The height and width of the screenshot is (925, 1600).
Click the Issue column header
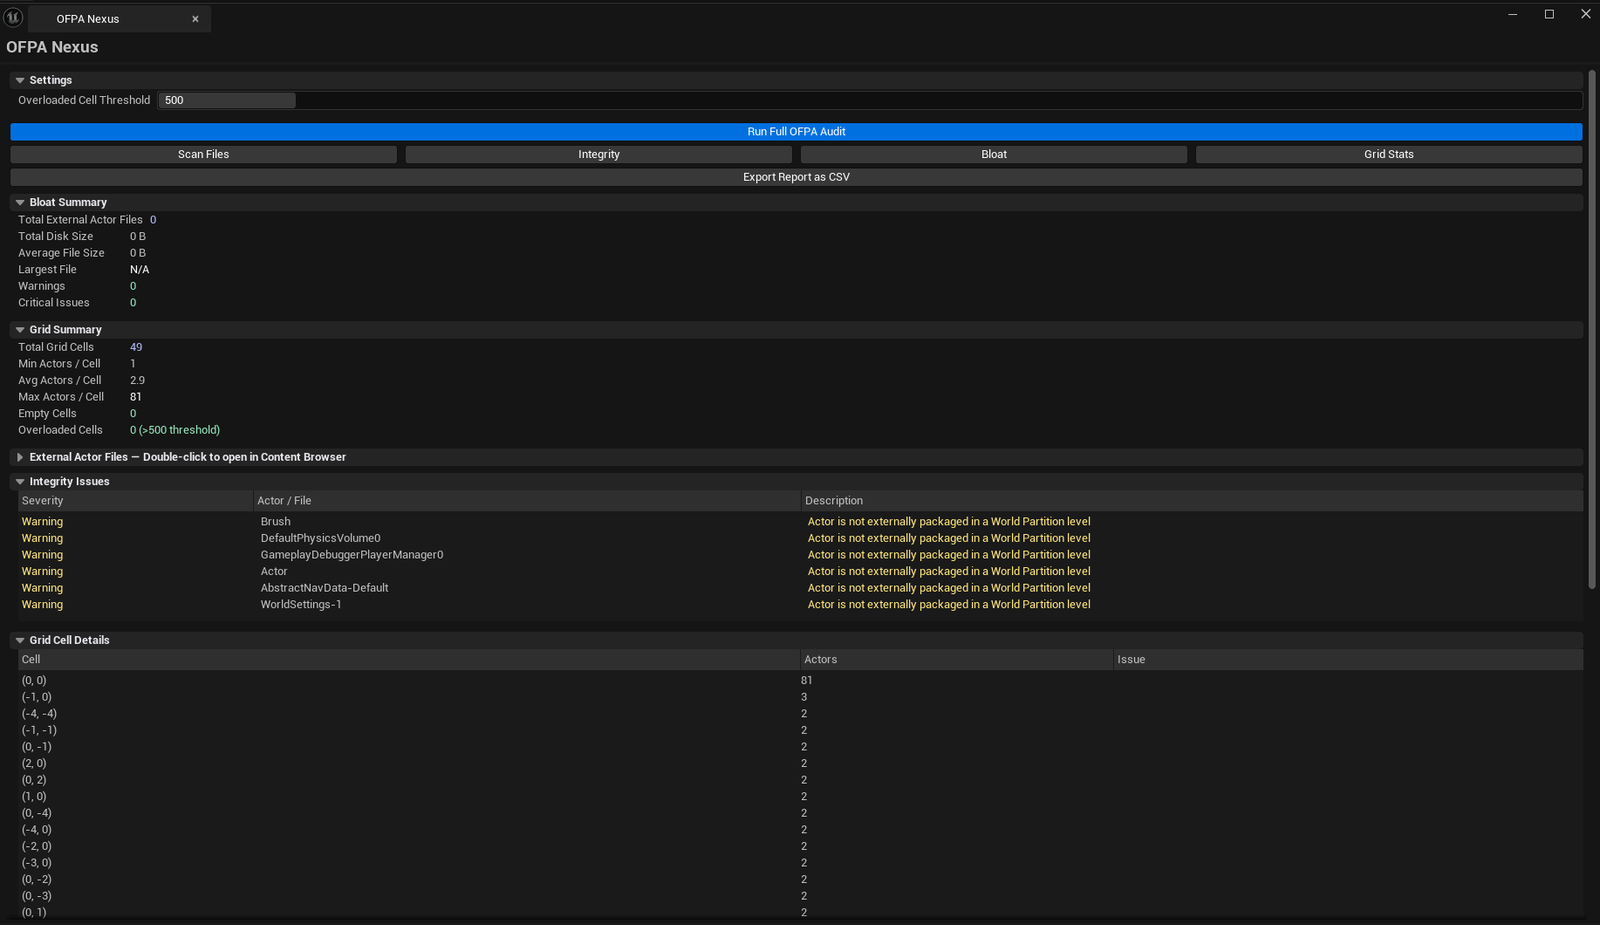[x=1348, y=660]
